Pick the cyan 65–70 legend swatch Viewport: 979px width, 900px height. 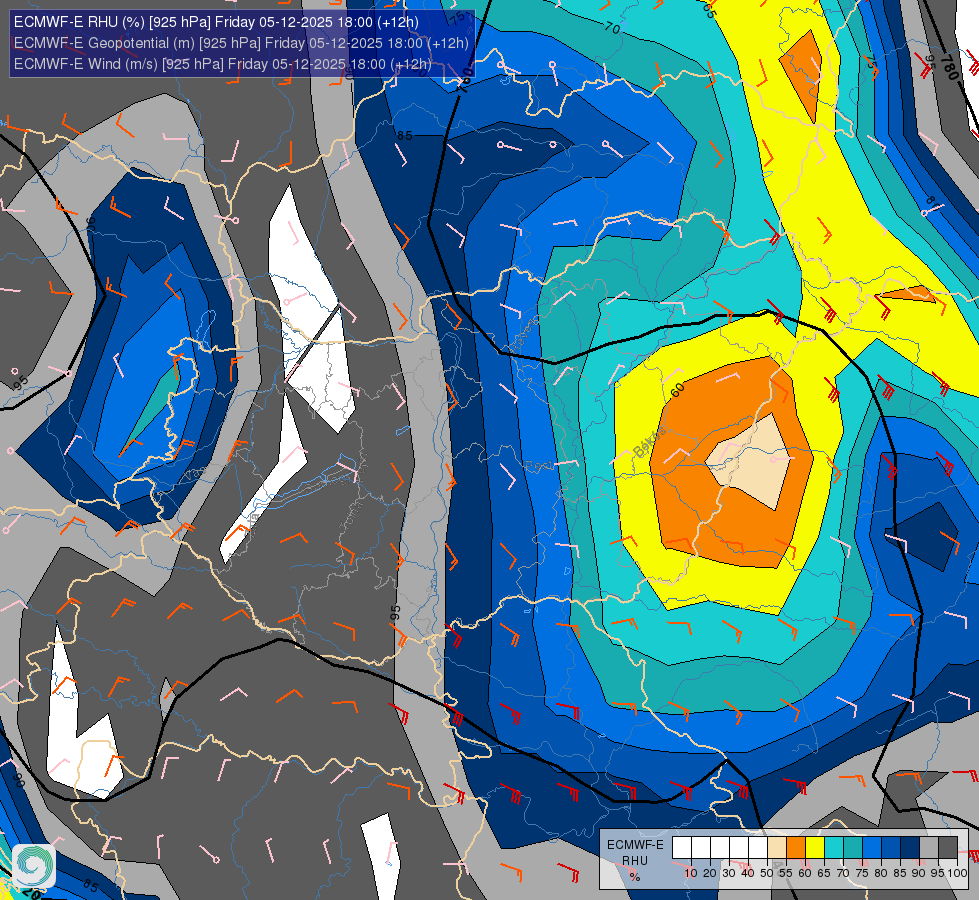[x=834, y=848]
